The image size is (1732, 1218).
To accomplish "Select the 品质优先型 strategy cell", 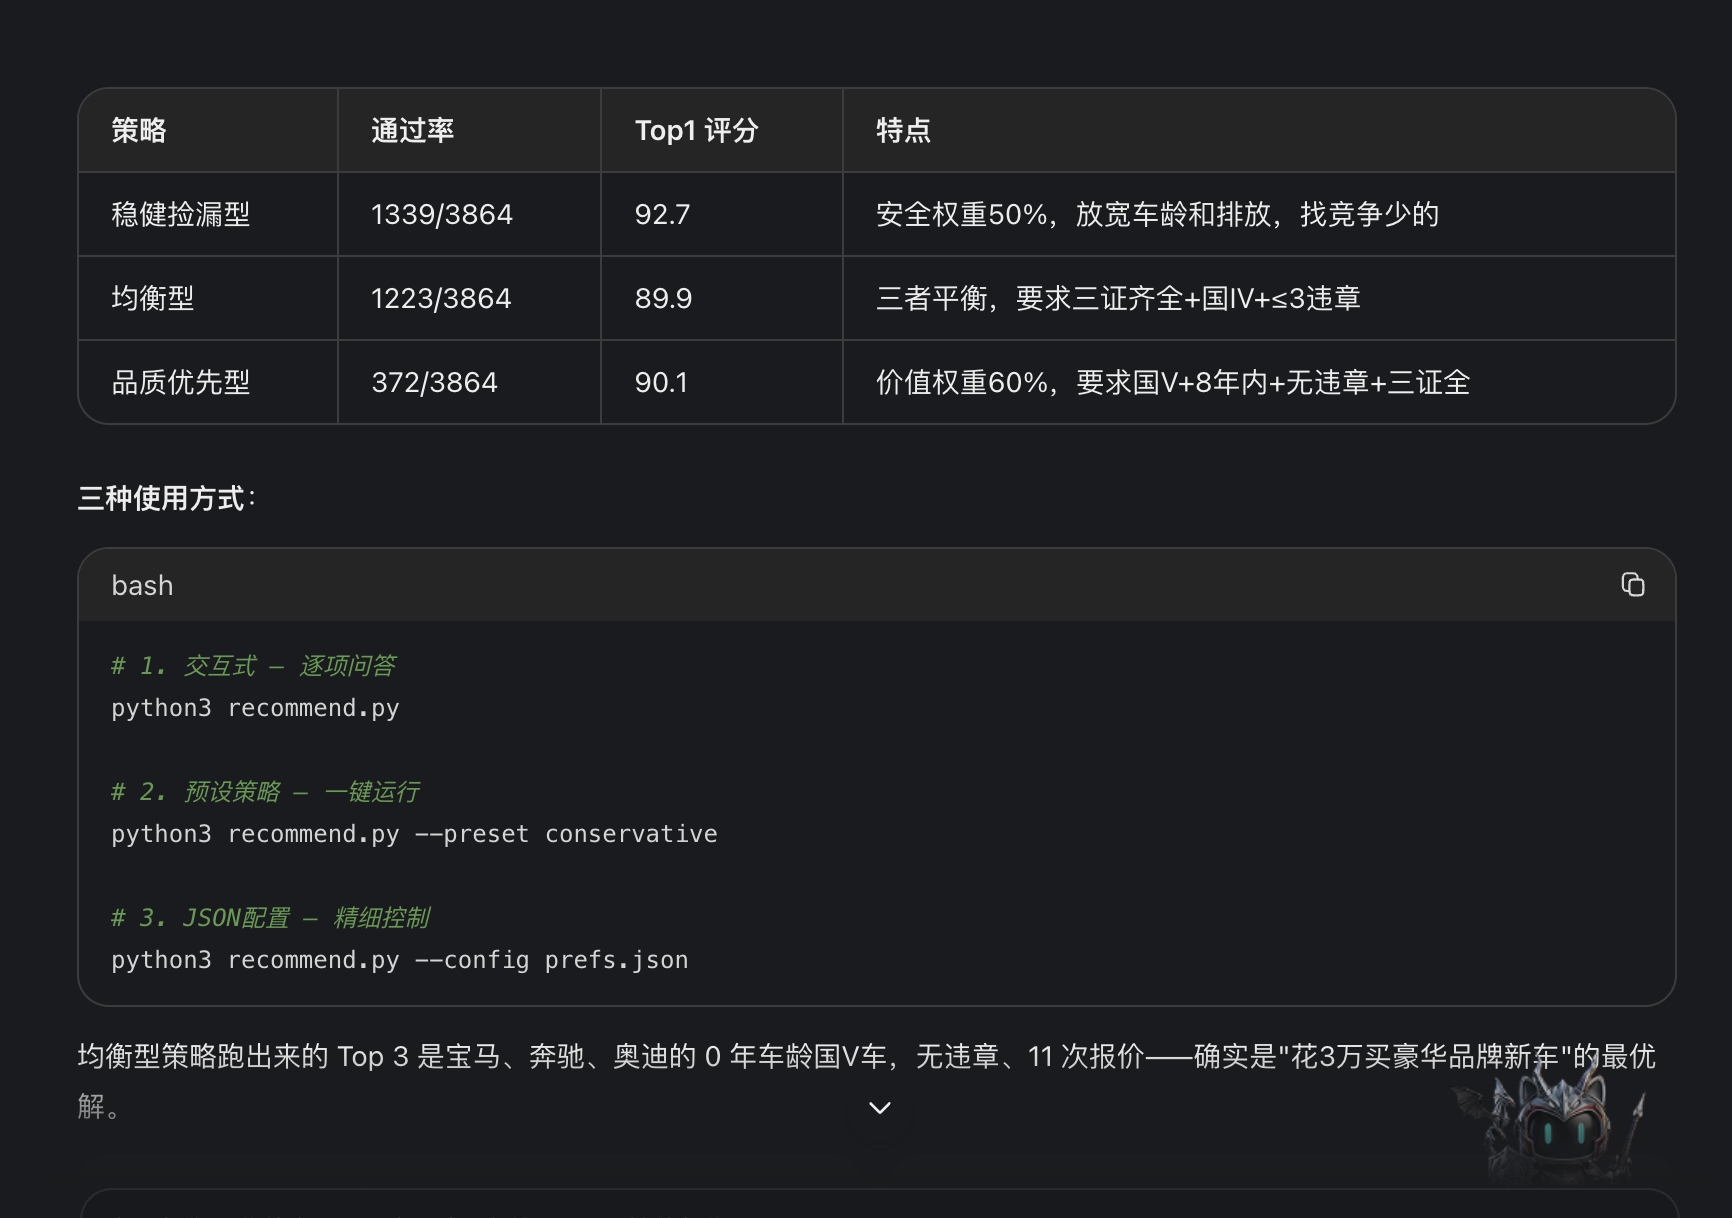I will pyautogui.click(x=180, y=382).
